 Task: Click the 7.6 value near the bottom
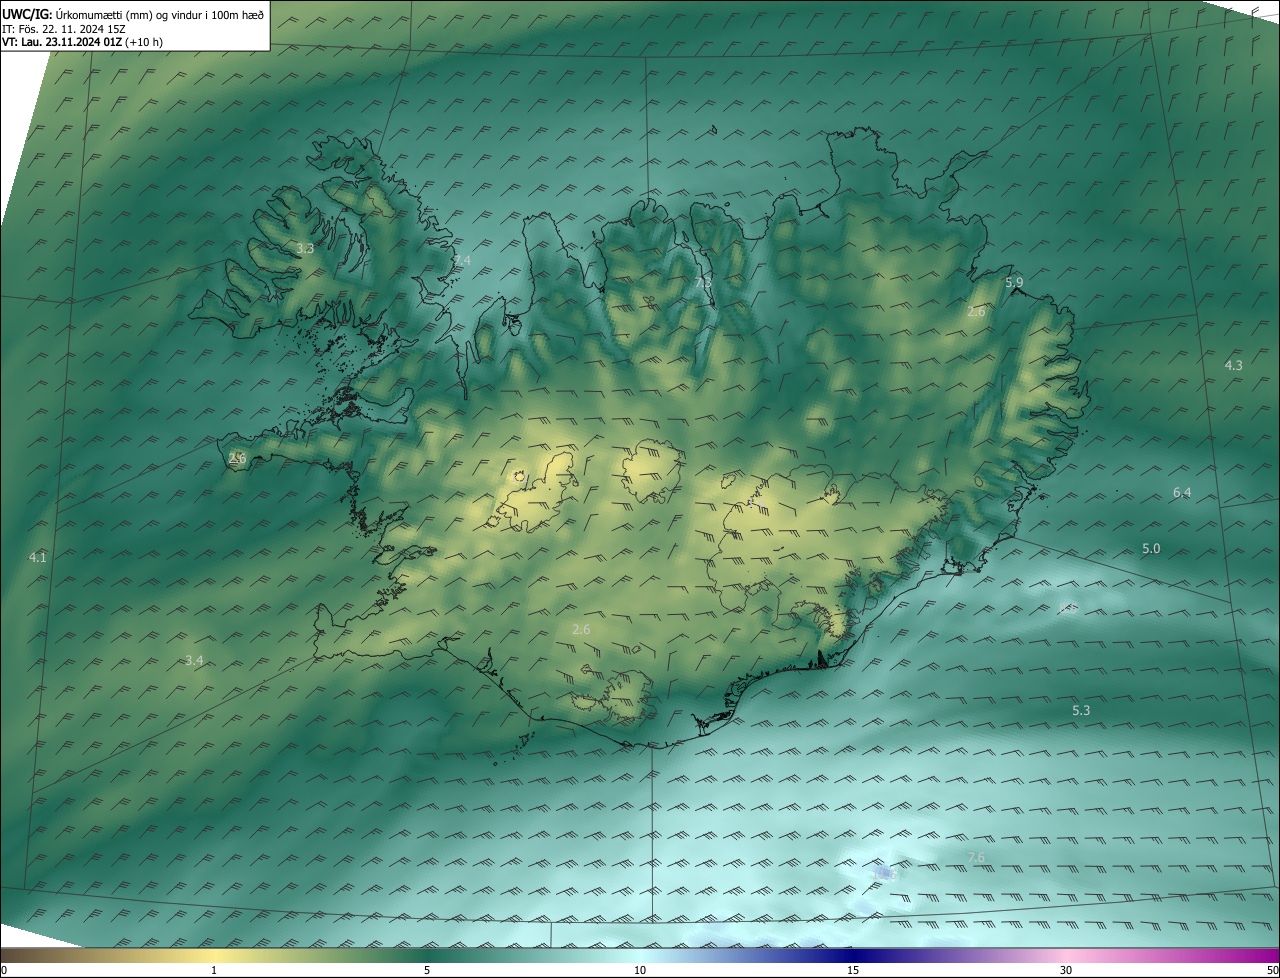point(976,857)
